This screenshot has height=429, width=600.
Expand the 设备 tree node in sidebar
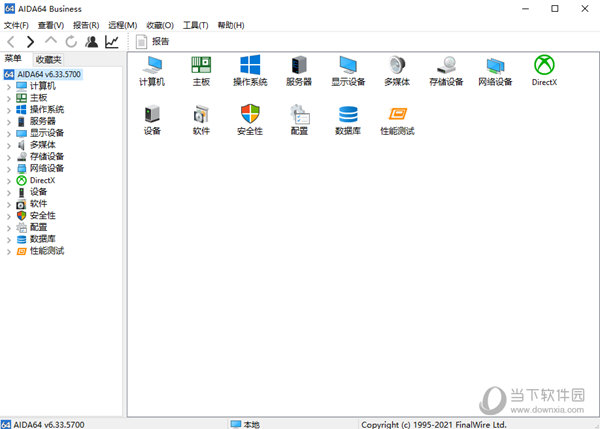pyautogui.click(x=9, y=193)
